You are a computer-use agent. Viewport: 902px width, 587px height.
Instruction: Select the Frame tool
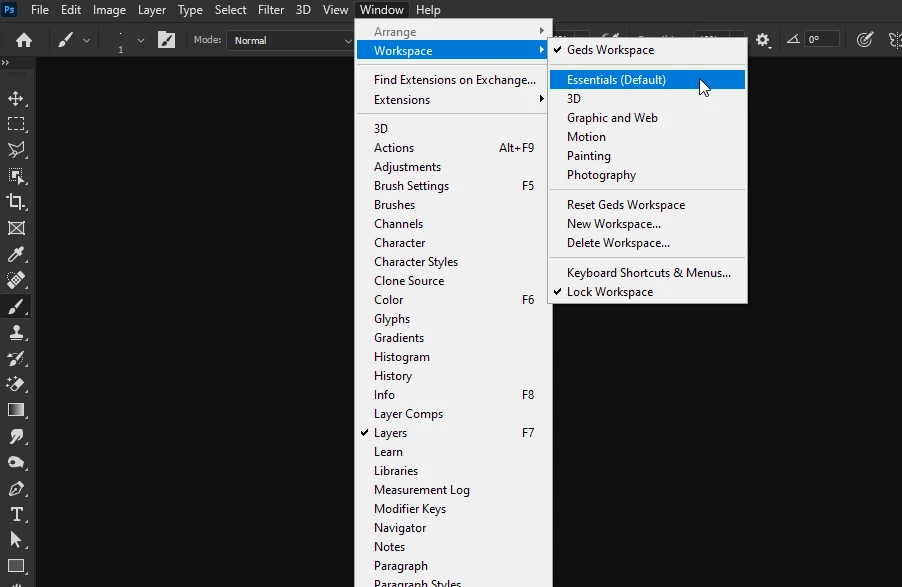16,228
